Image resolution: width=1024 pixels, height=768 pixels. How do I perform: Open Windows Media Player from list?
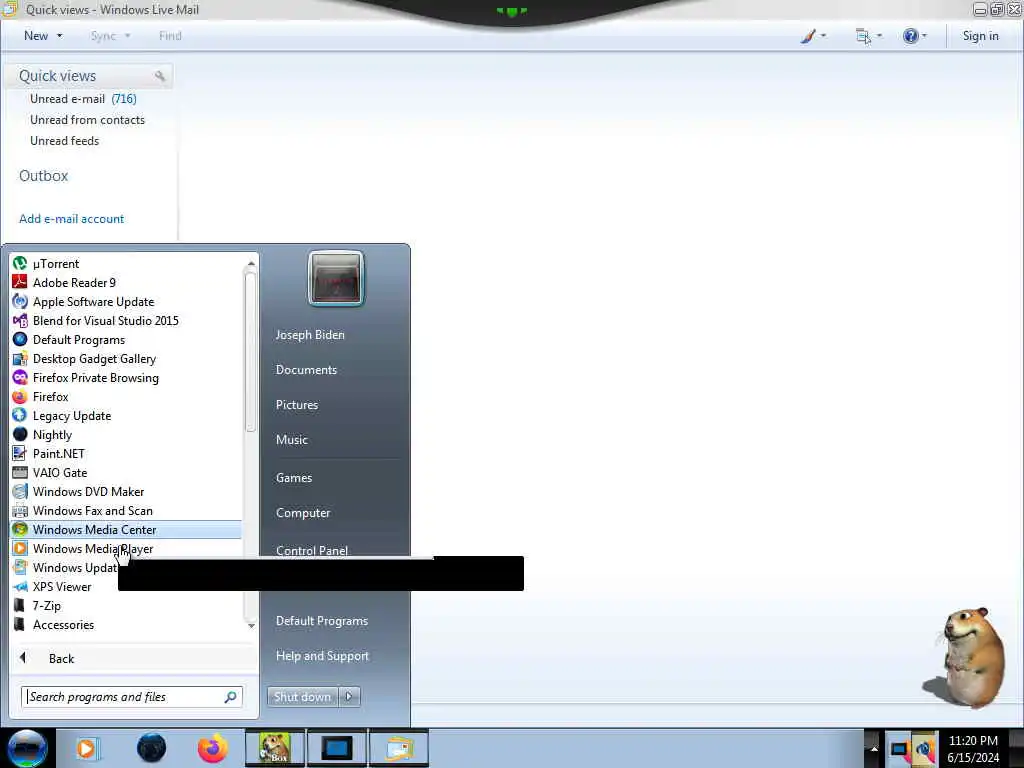tap(126, 549)
